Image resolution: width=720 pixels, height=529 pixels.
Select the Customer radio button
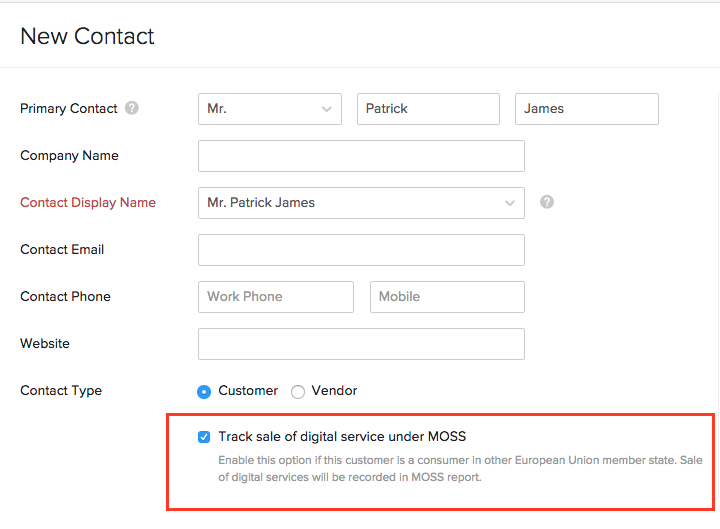click(204, 392)
